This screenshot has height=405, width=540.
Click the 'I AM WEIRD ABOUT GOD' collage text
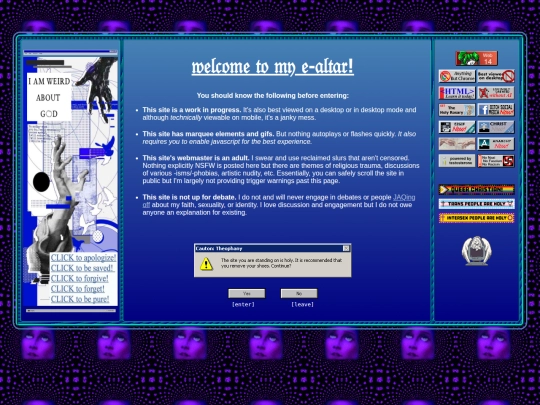coord(49,97)
